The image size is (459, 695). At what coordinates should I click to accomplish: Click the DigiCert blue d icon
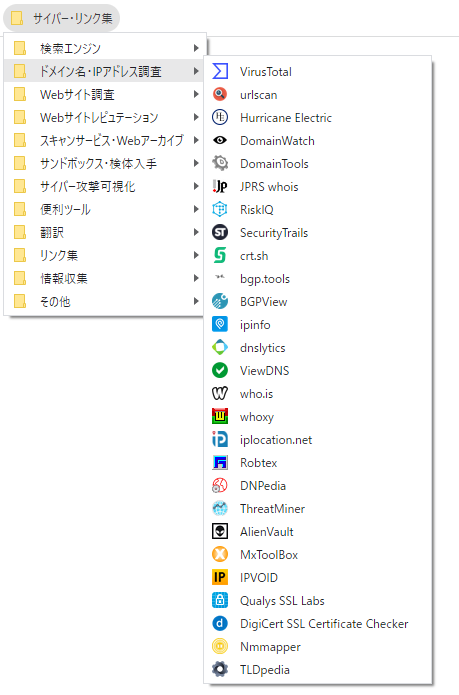pyautogui.click(x=220, y=624)
